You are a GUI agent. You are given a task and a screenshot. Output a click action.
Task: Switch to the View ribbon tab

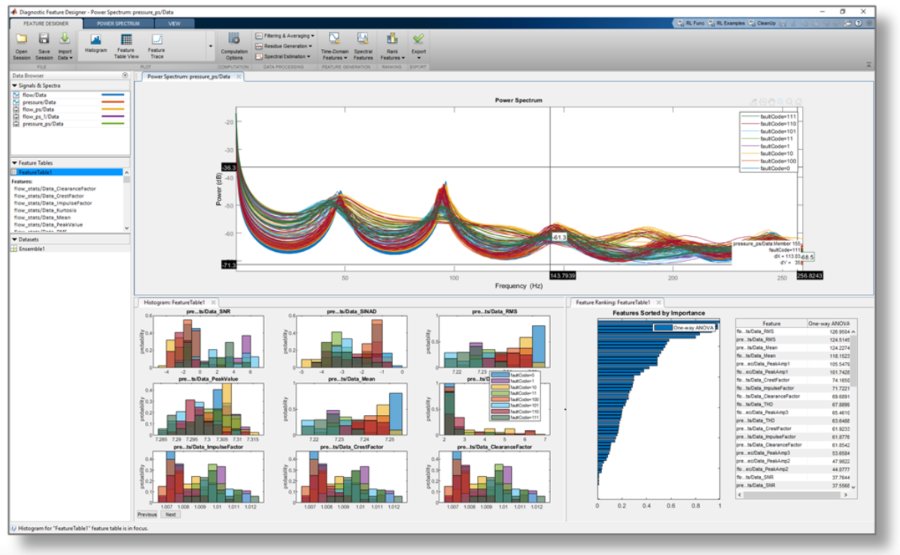pyautogui.click(x=175, y=21)
